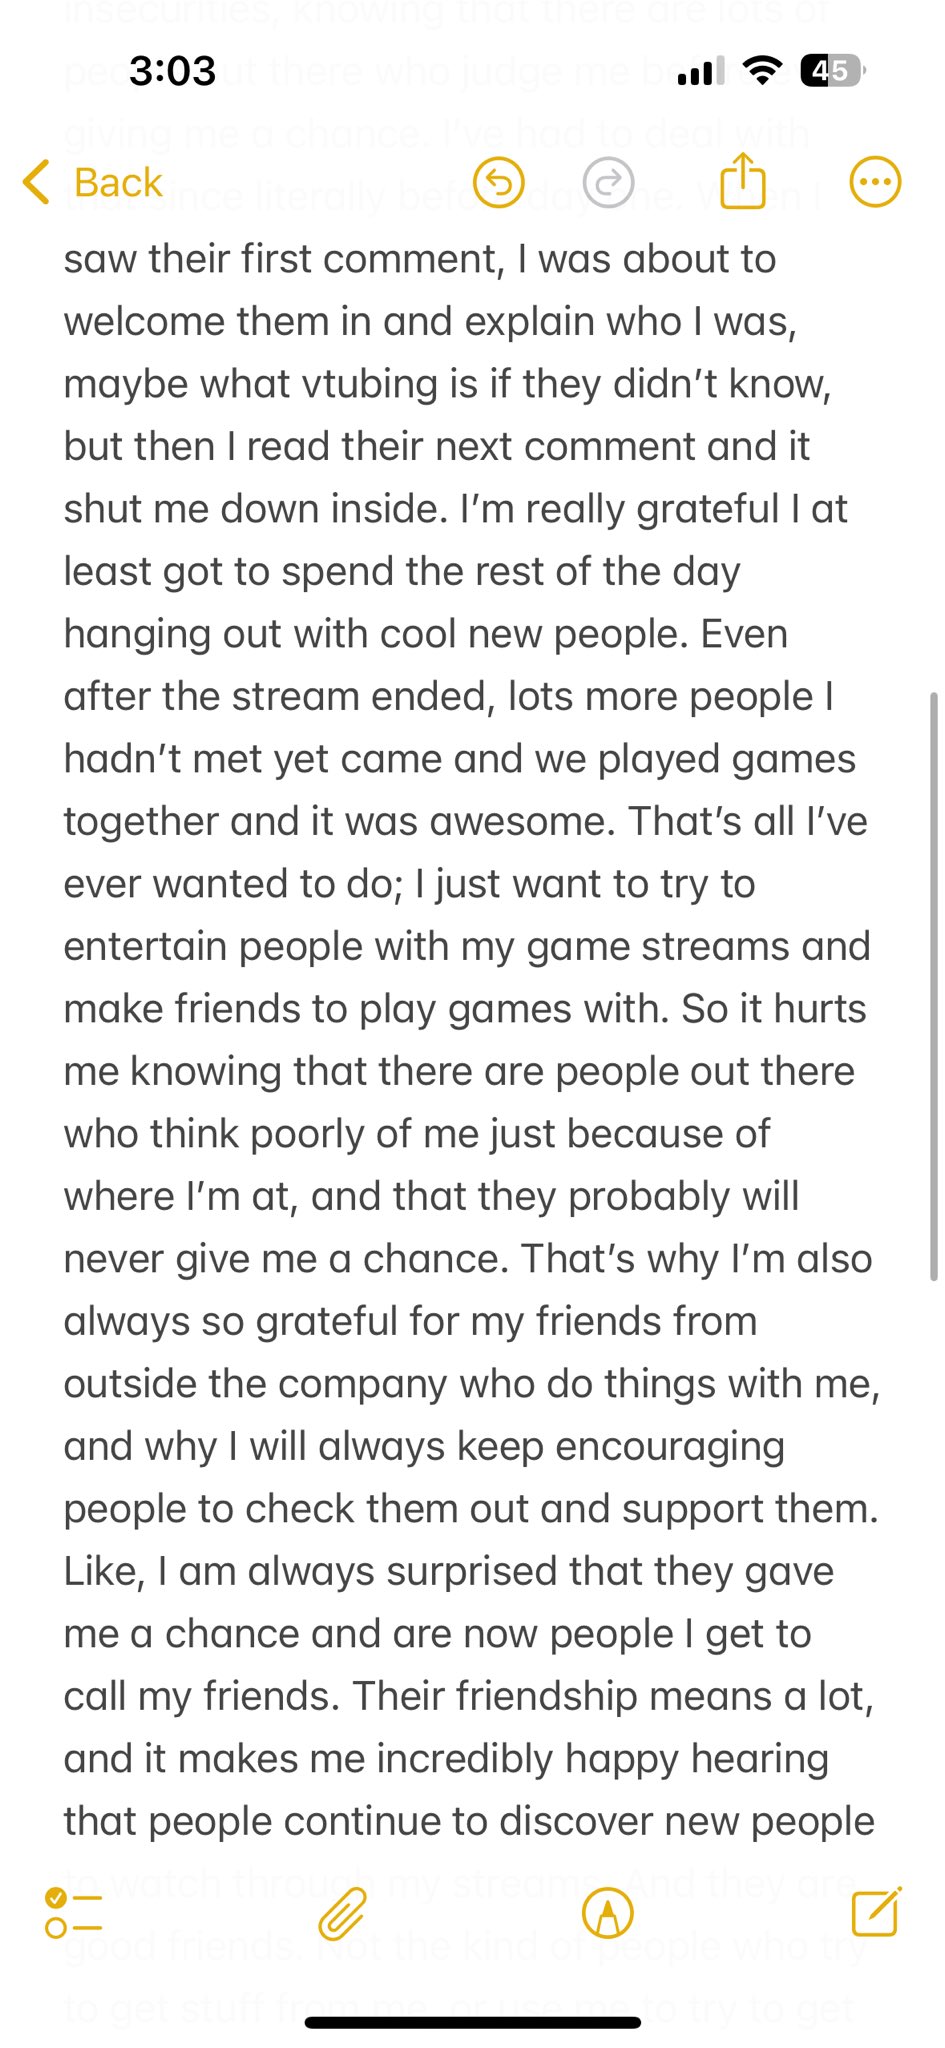Open the more options ellipsis menu
This screenshot has height=2048, width=945.
(875, 183)
